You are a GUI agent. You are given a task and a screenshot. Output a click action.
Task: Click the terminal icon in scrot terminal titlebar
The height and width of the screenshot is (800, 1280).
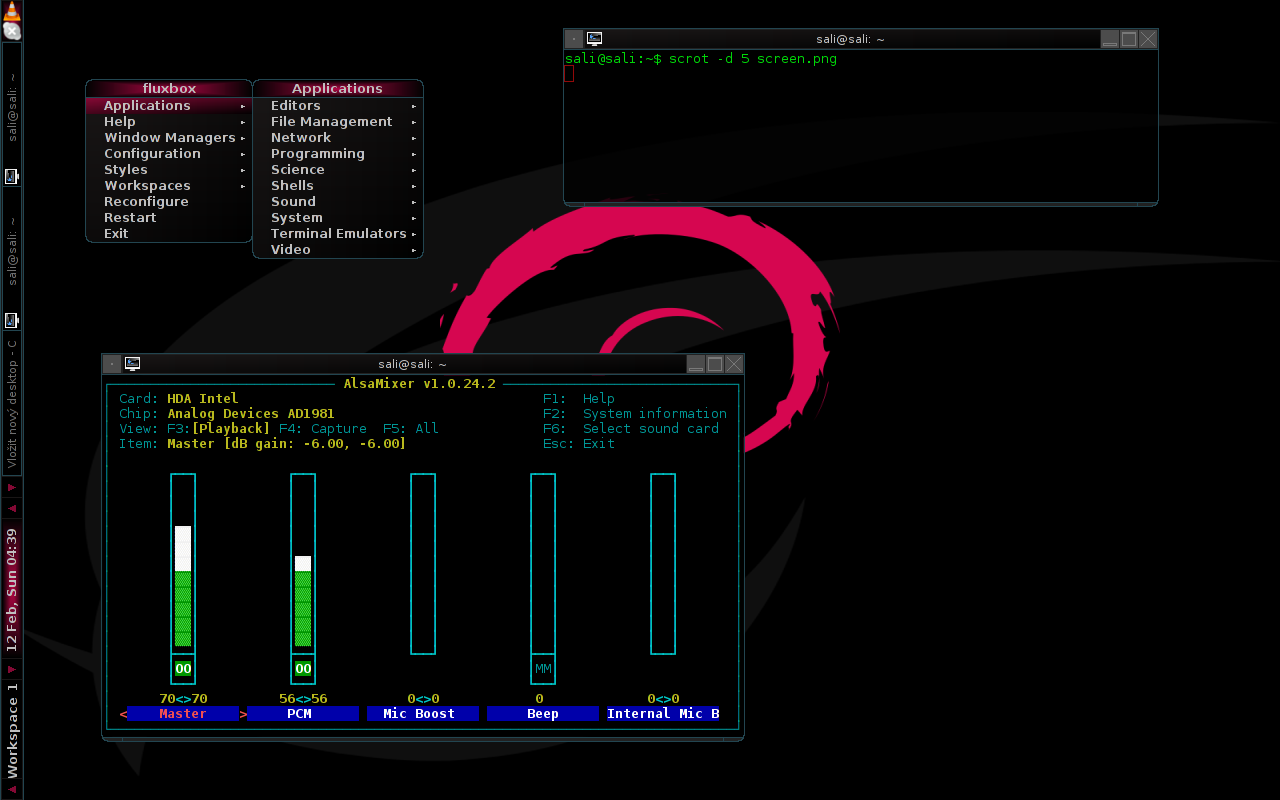coord(594,39)
